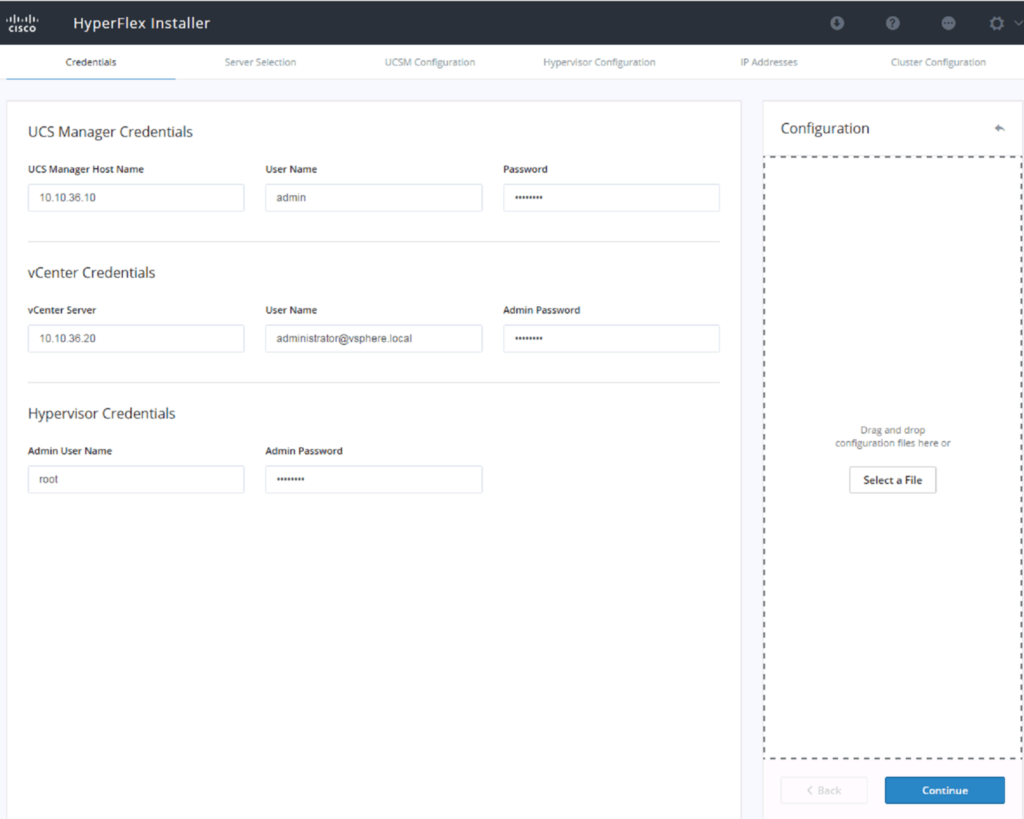Click the Cisco logo

(22, 23)
